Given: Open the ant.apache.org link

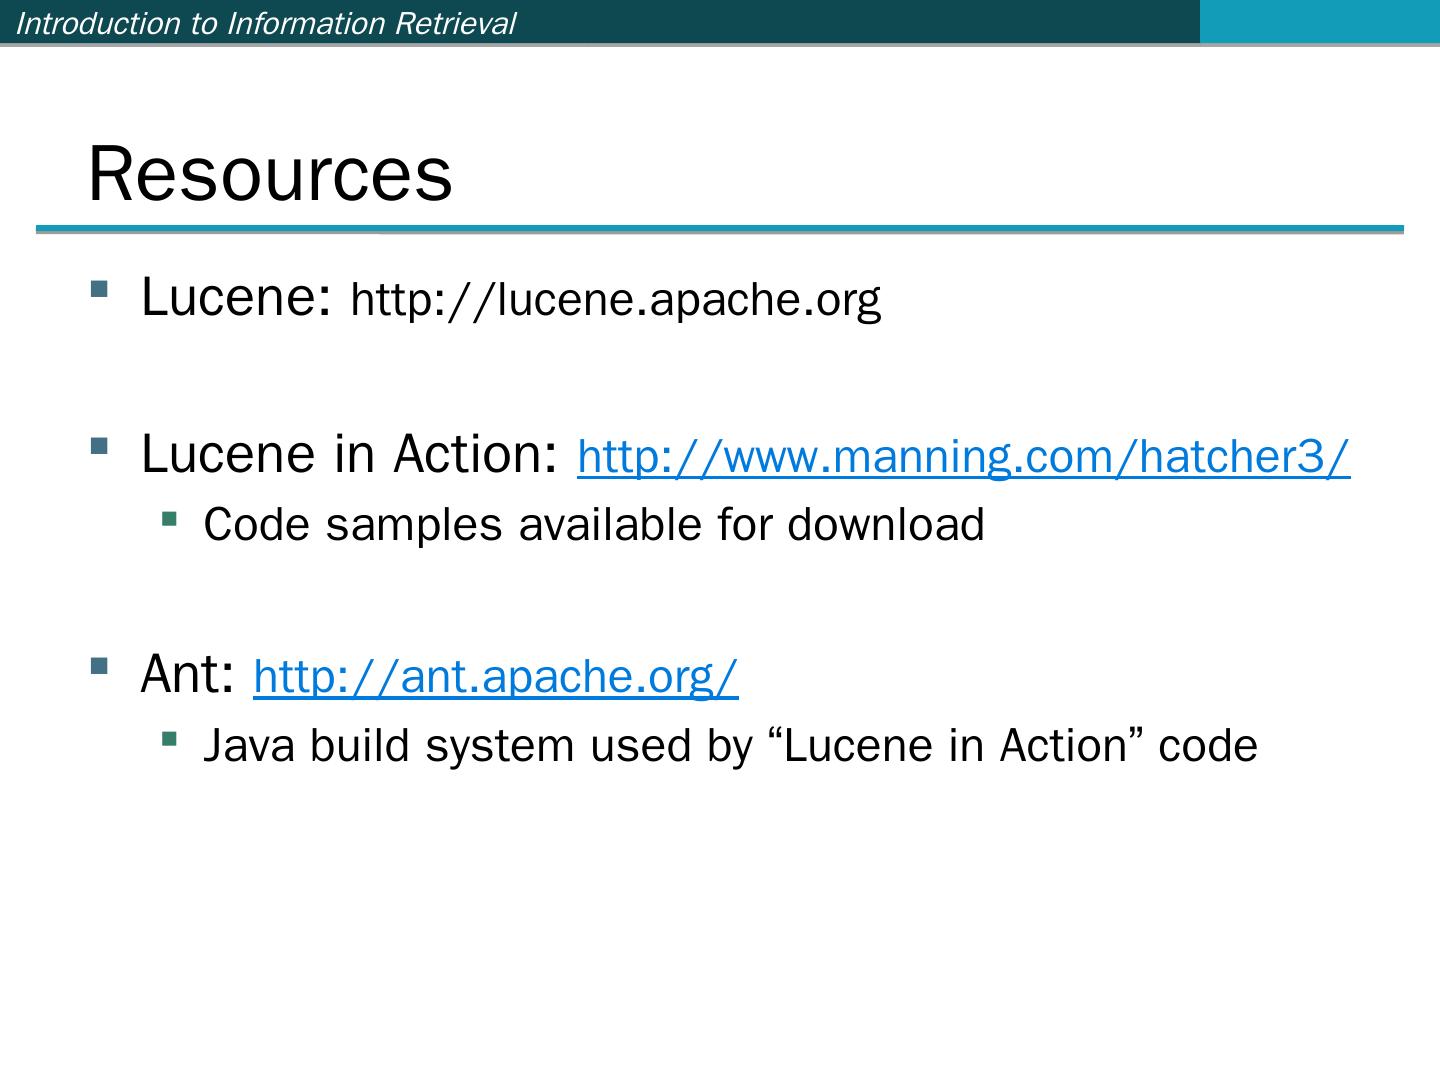Looking at the screenshot, I should pyautogui.click(x=496, y=677).
